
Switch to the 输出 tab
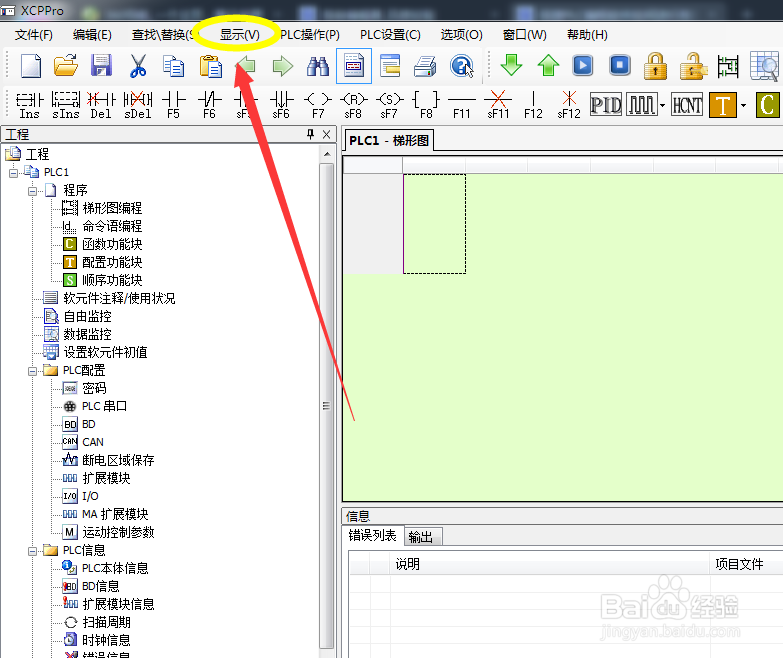point(422,537)
